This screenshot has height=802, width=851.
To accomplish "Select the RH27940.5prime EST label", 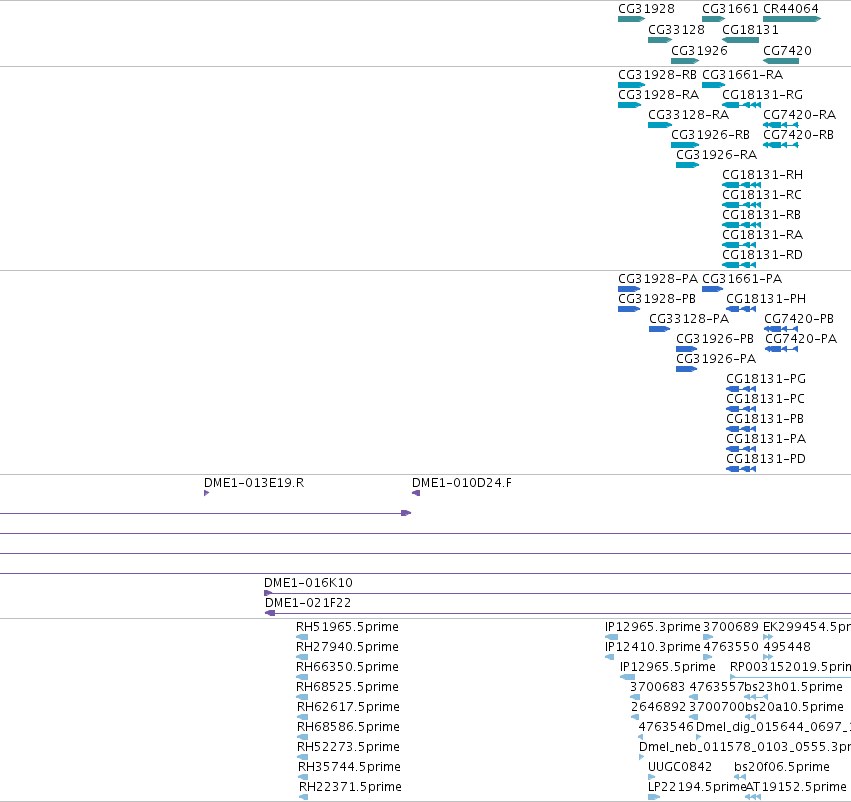I will pyautogui.click(x=347, y=647).
